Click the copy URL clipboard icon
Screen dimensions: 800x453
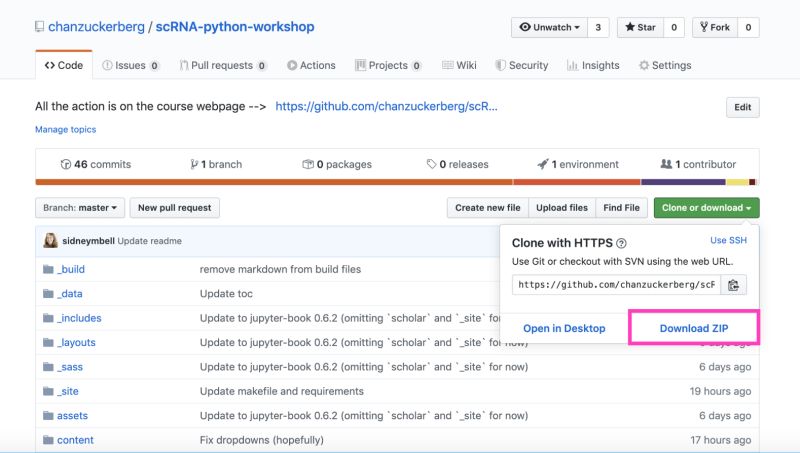click(733, 285)
